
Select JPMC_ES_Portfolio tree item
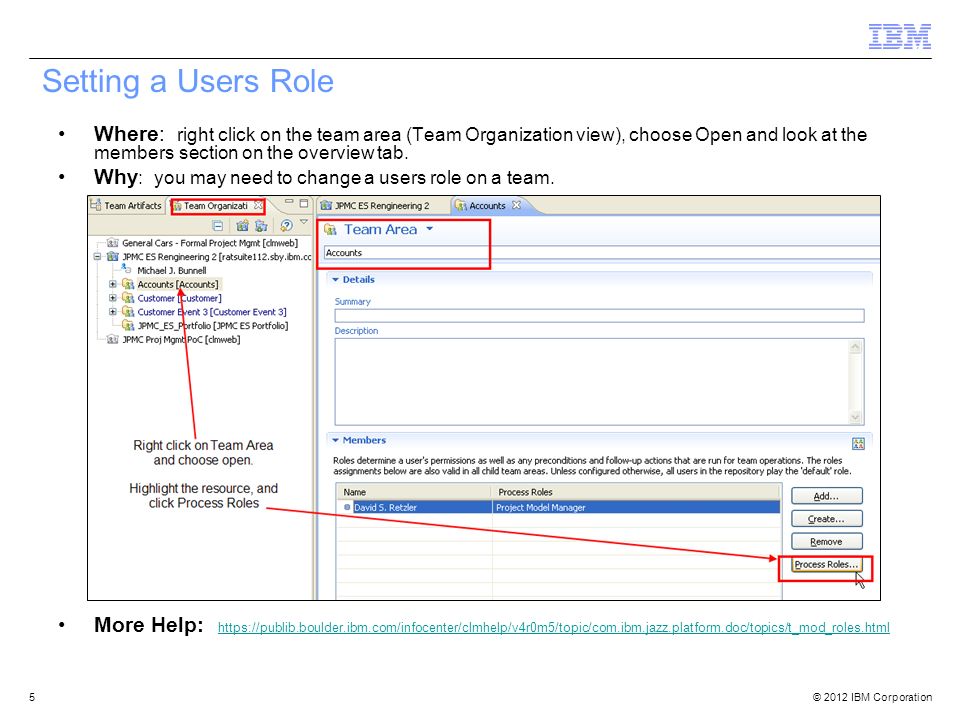(212, 326)
